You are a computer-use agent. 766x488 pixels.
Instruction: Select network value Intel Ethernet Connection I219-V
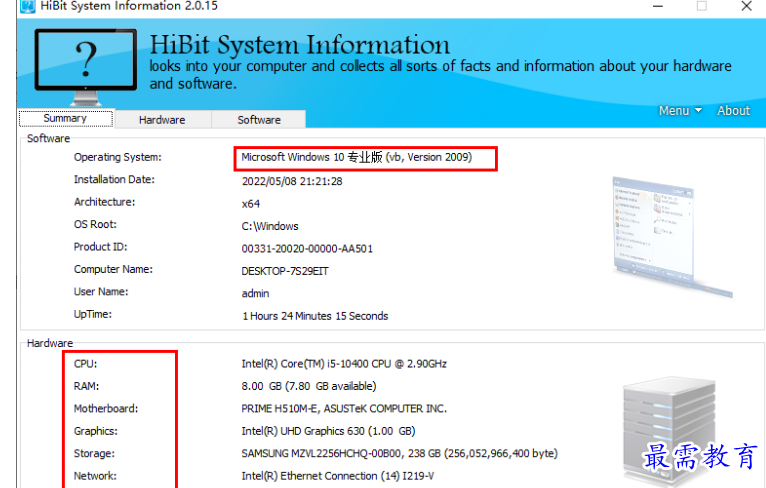point(338,476)
